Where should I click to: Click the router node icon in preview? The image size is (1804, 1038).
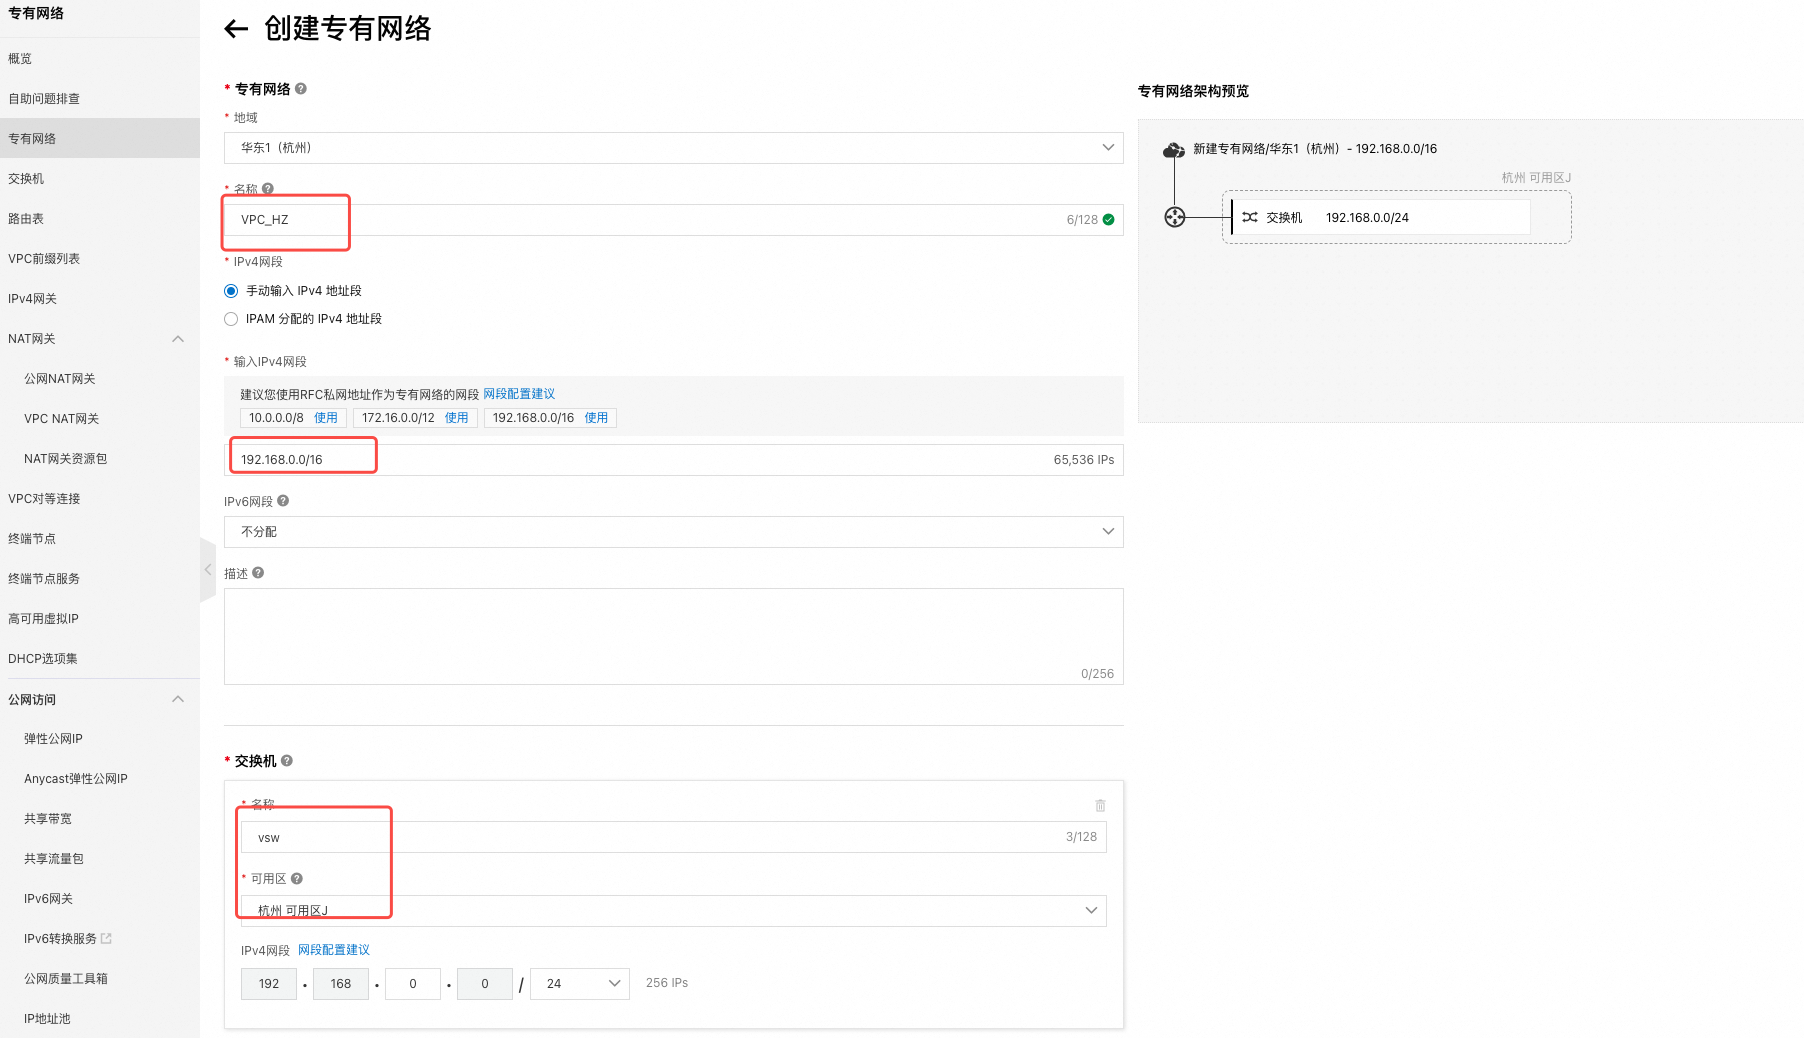(x=1175, y=217)
